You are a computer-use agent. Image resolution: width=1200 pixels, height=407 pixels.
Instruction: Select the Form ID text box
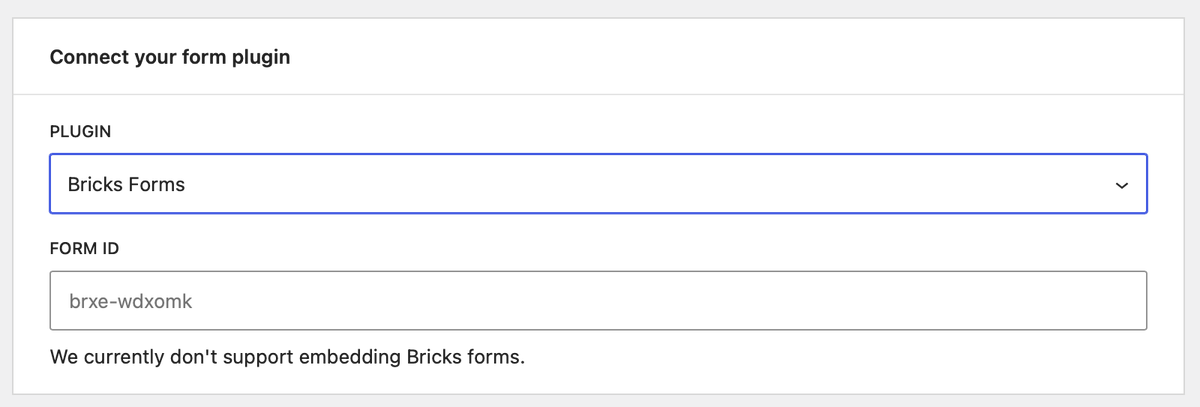tap(598, 300)
